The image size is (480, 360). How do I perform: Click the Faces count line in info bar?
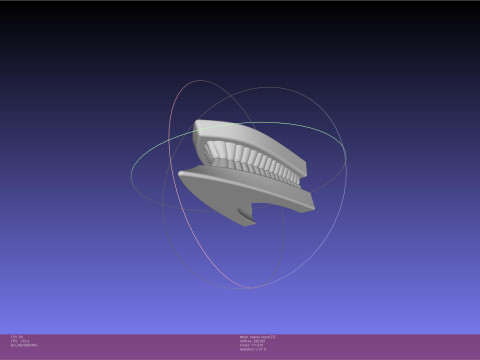252,345
